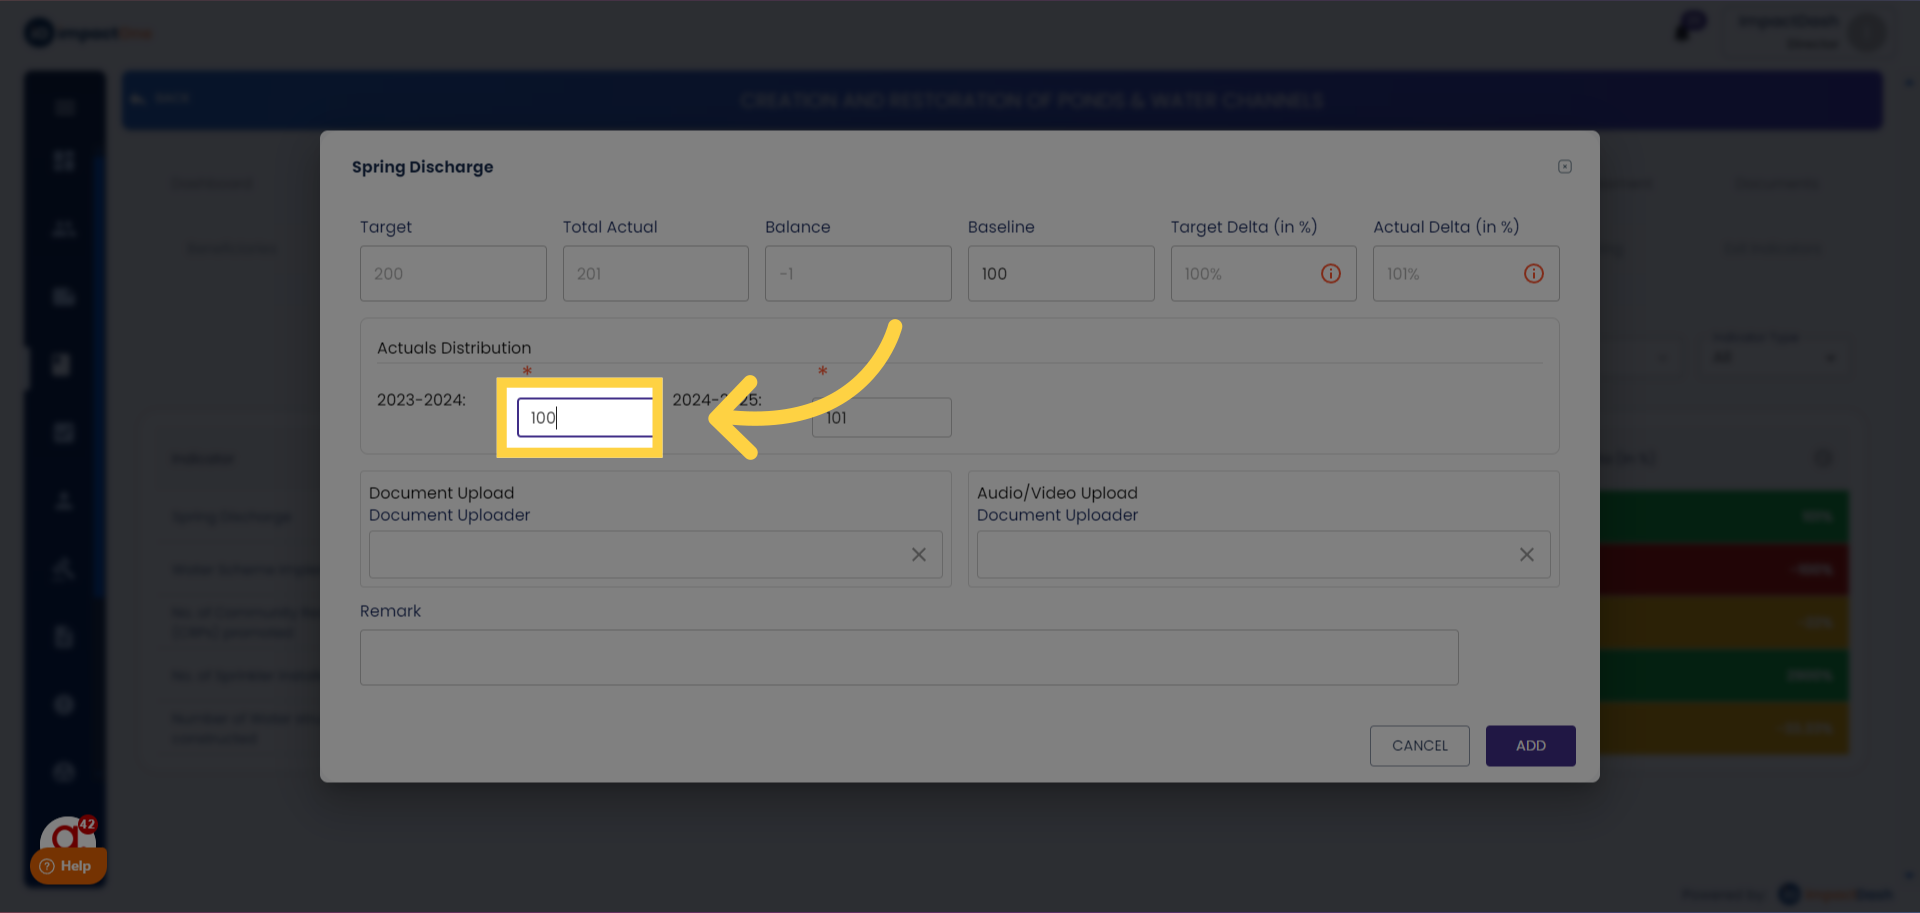Viewport: 1920px width, 913px height.
Task: Focus the 2023-2024 actuals input
Action: point(585,418)
